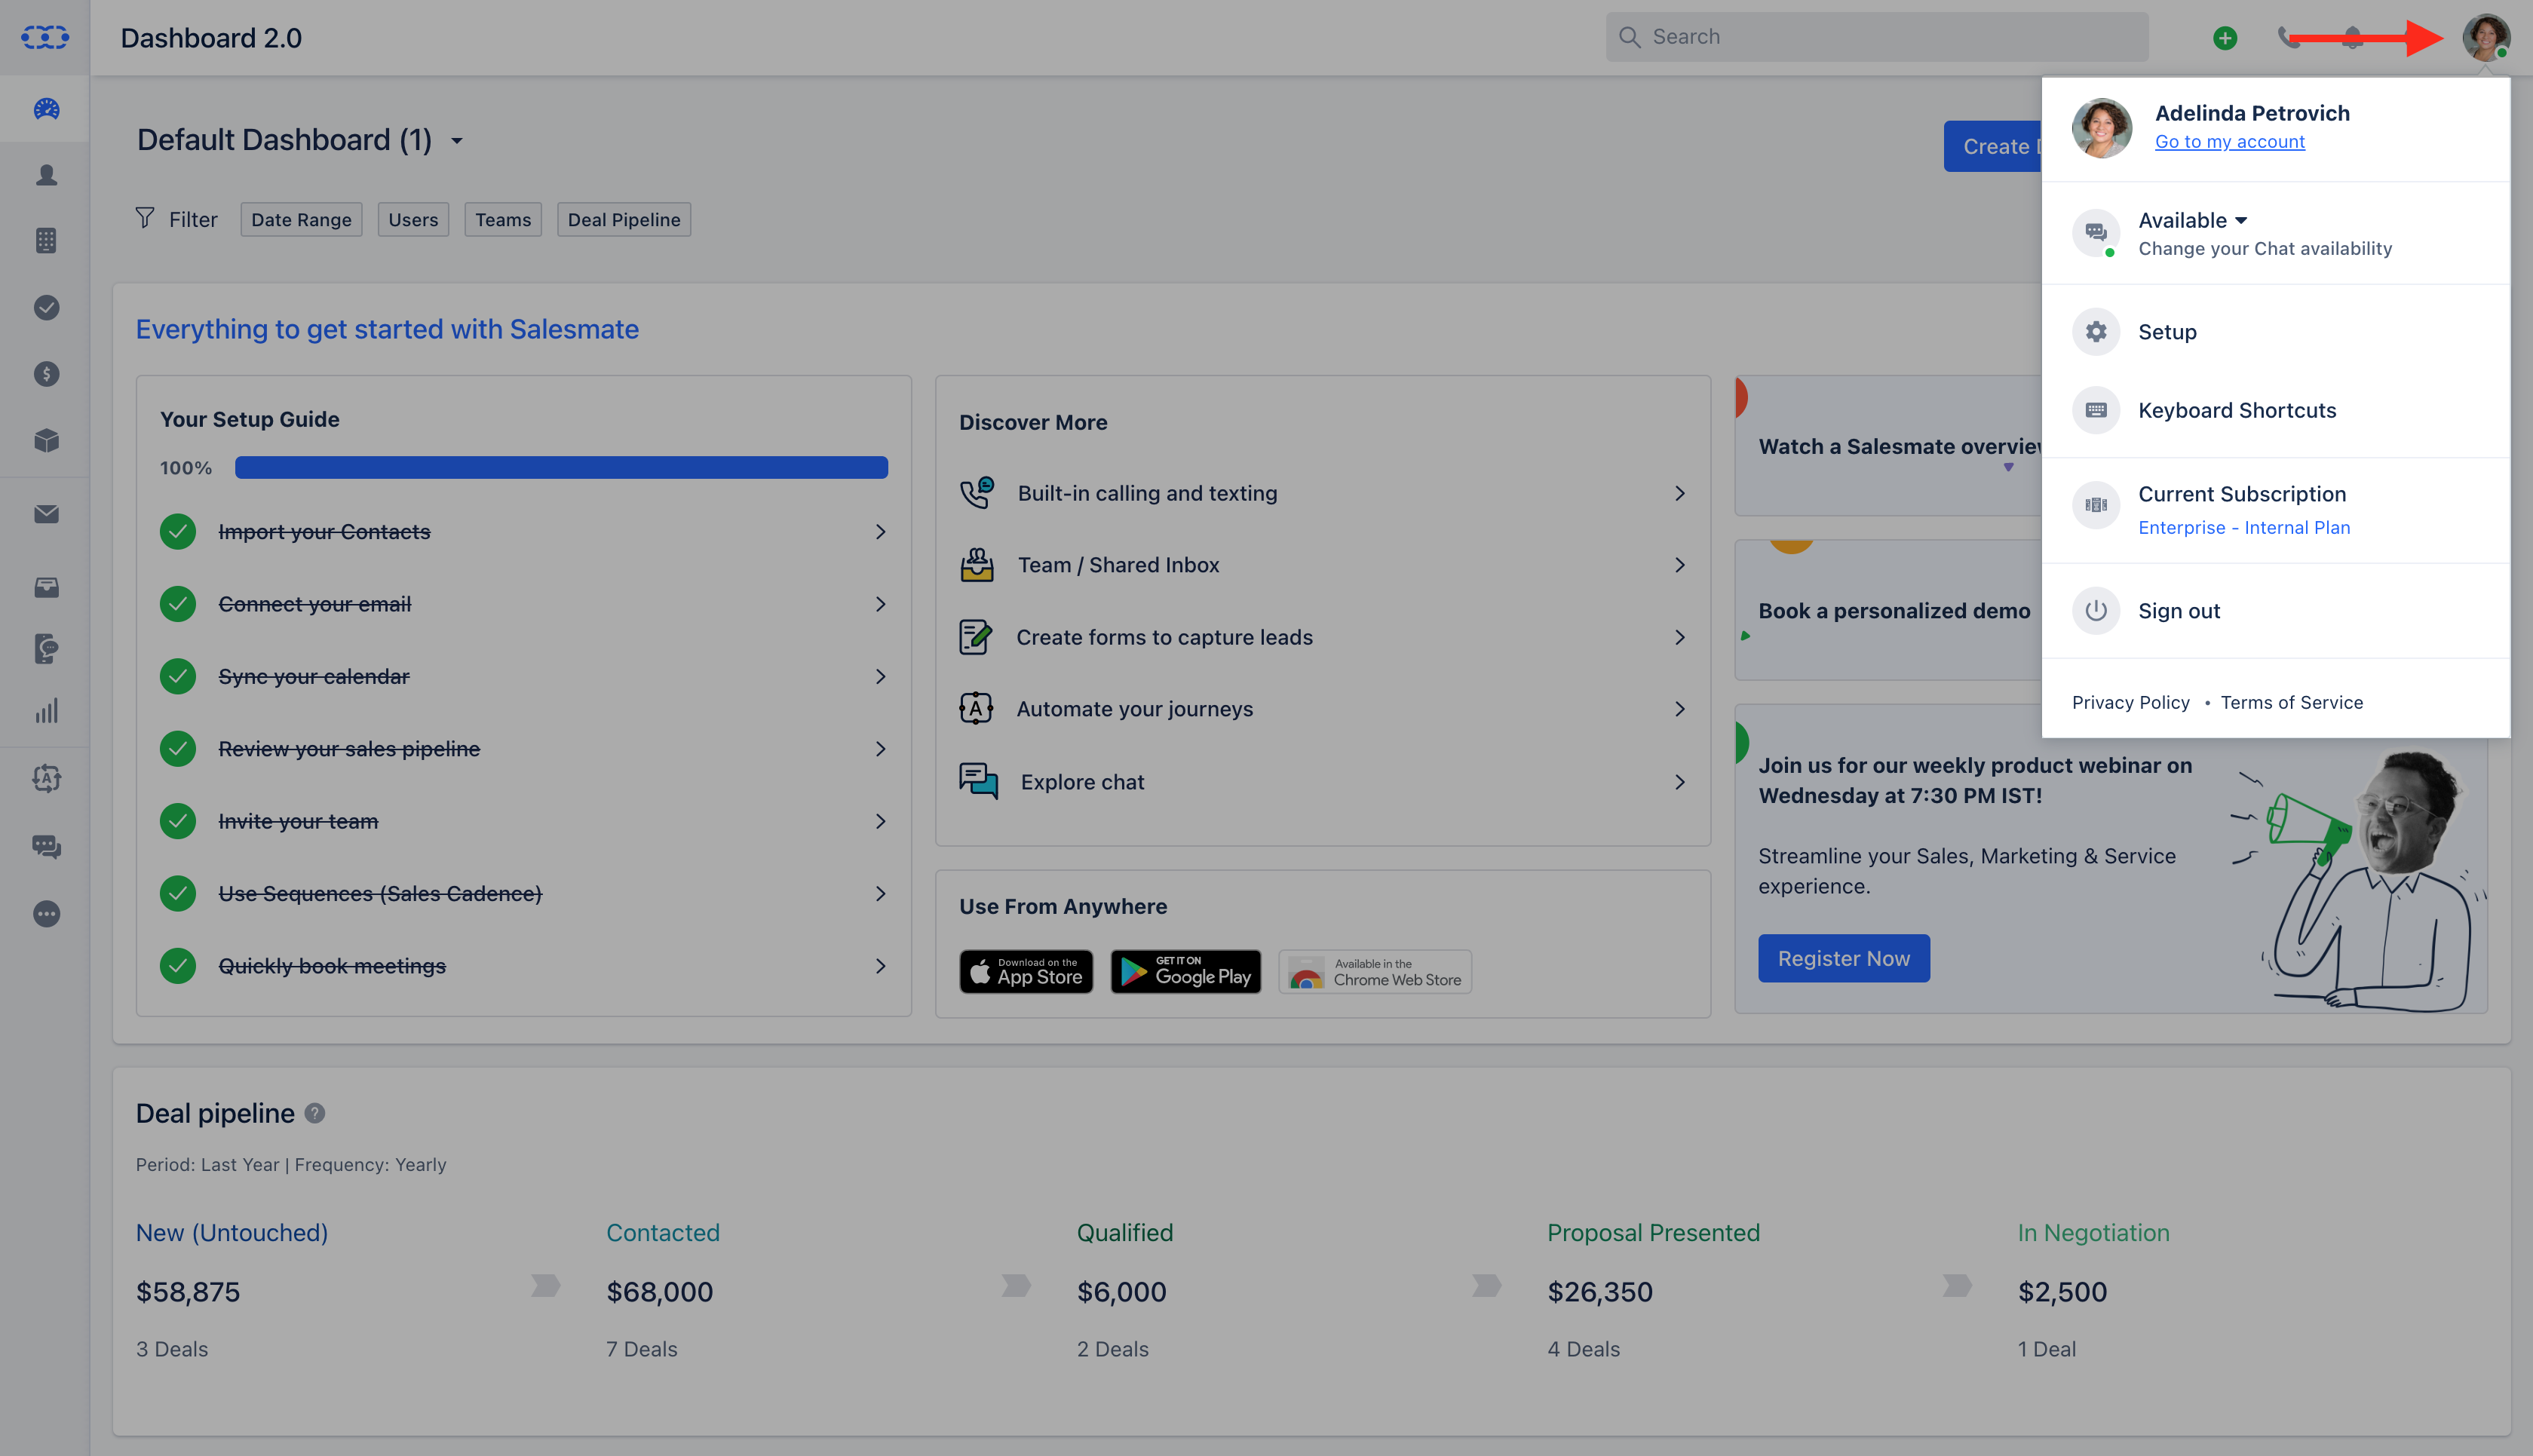2533x1456 pixels.
Task: Click the setup guide 100% progress bar
Action: coord(561,467)
